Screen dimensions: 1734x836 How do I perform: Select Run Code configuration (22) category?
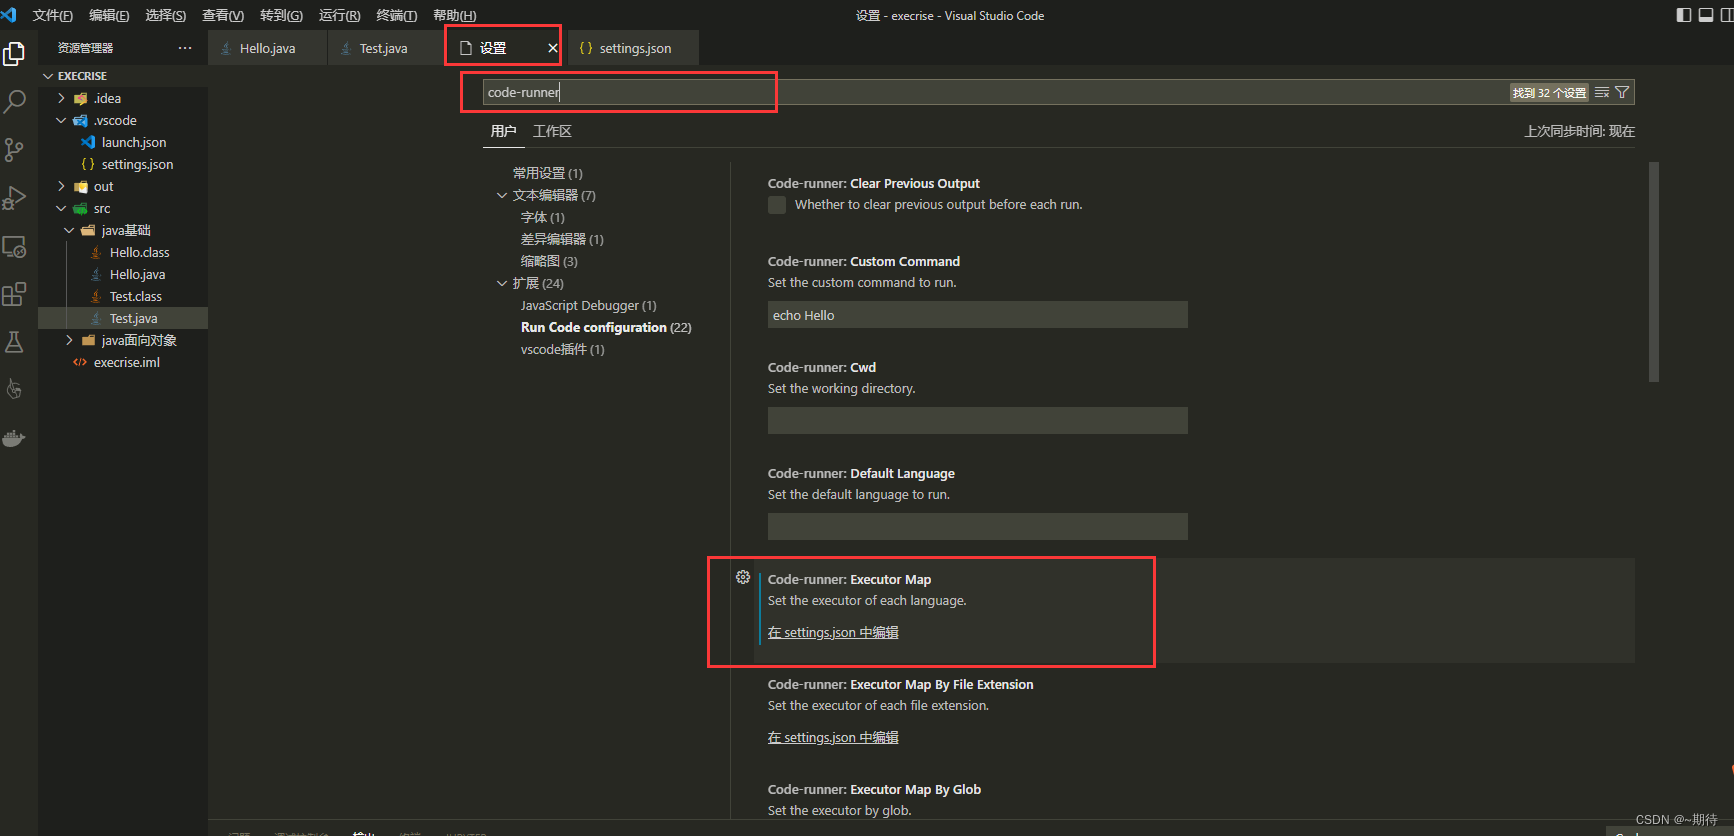(606, 327)
